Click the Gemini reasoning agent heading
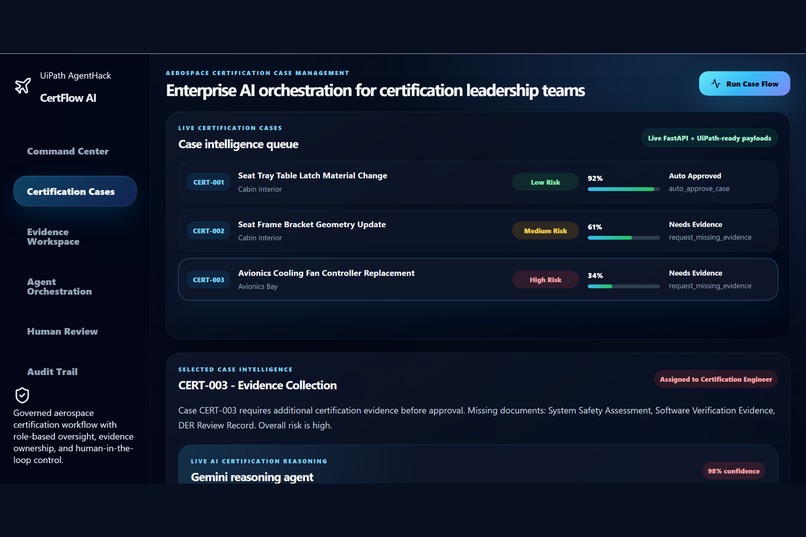 click(x=252, y=477)
